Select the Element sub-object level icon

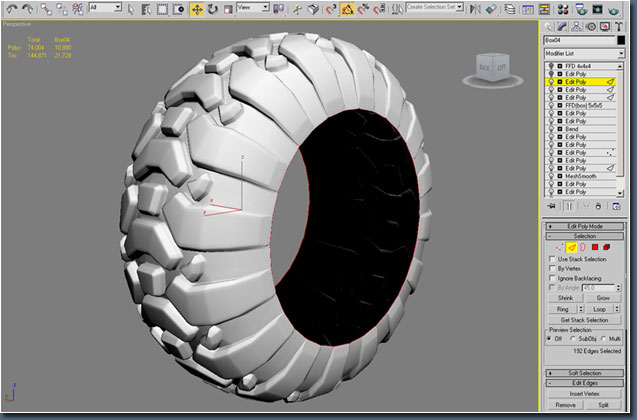pos(607,247)
